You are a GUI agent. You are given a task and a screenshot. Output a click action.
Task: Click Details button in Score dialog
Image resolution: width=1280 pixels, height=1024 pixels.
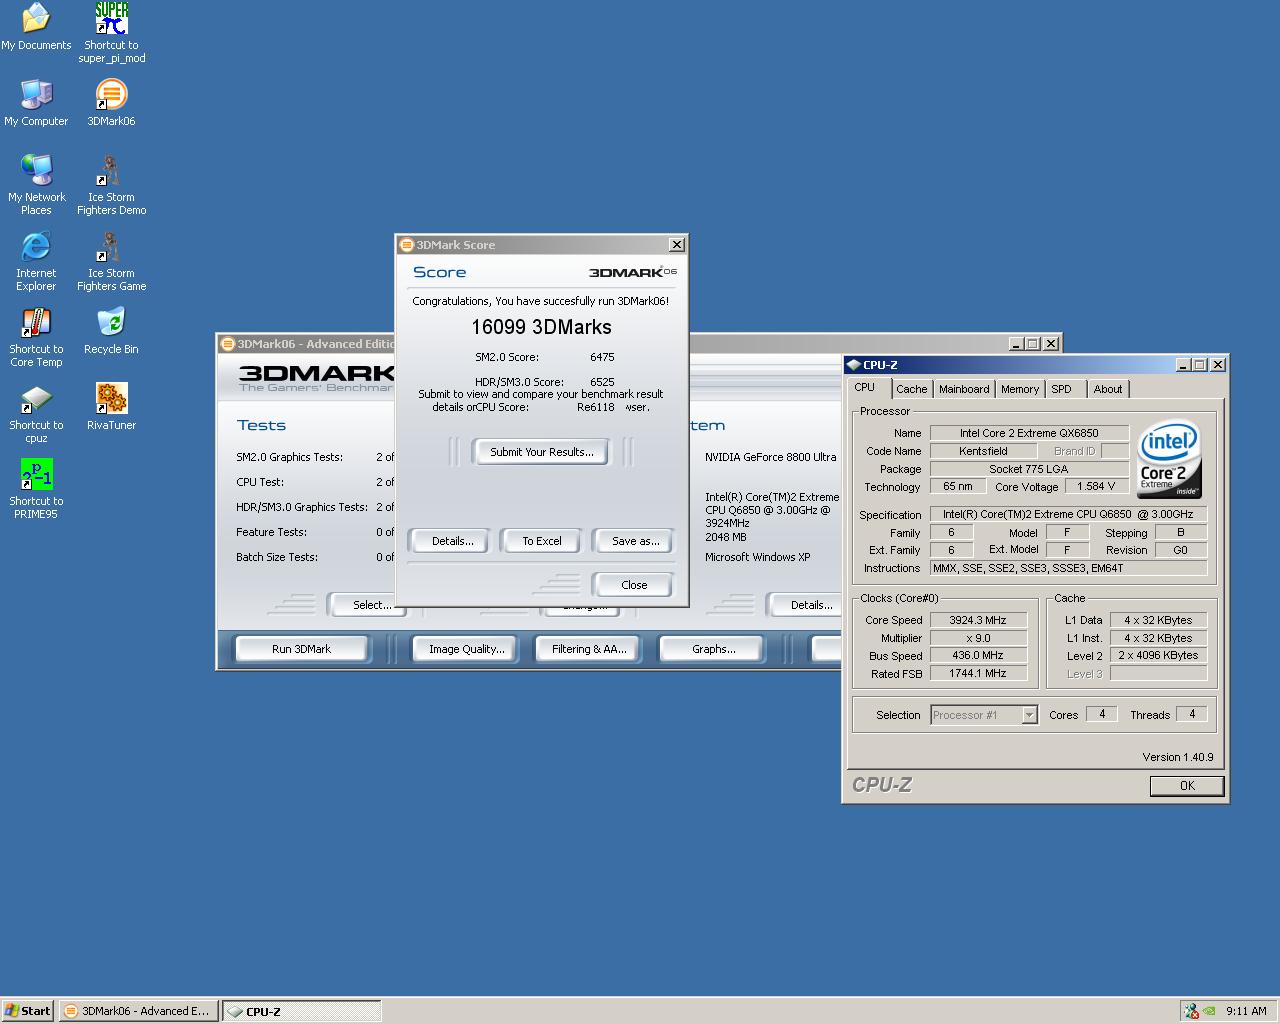(x=452, y=541)
